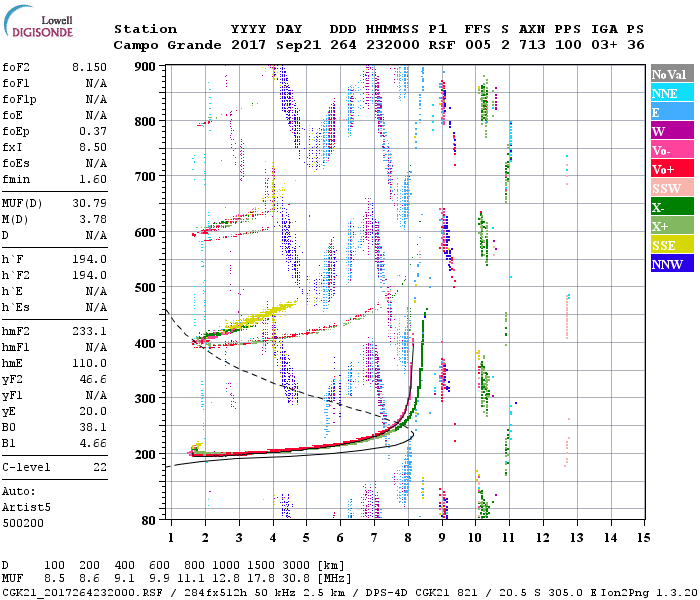Click the 80 km height axis label
The height and width of the screenshot is (600, 700).
point(149,521)
